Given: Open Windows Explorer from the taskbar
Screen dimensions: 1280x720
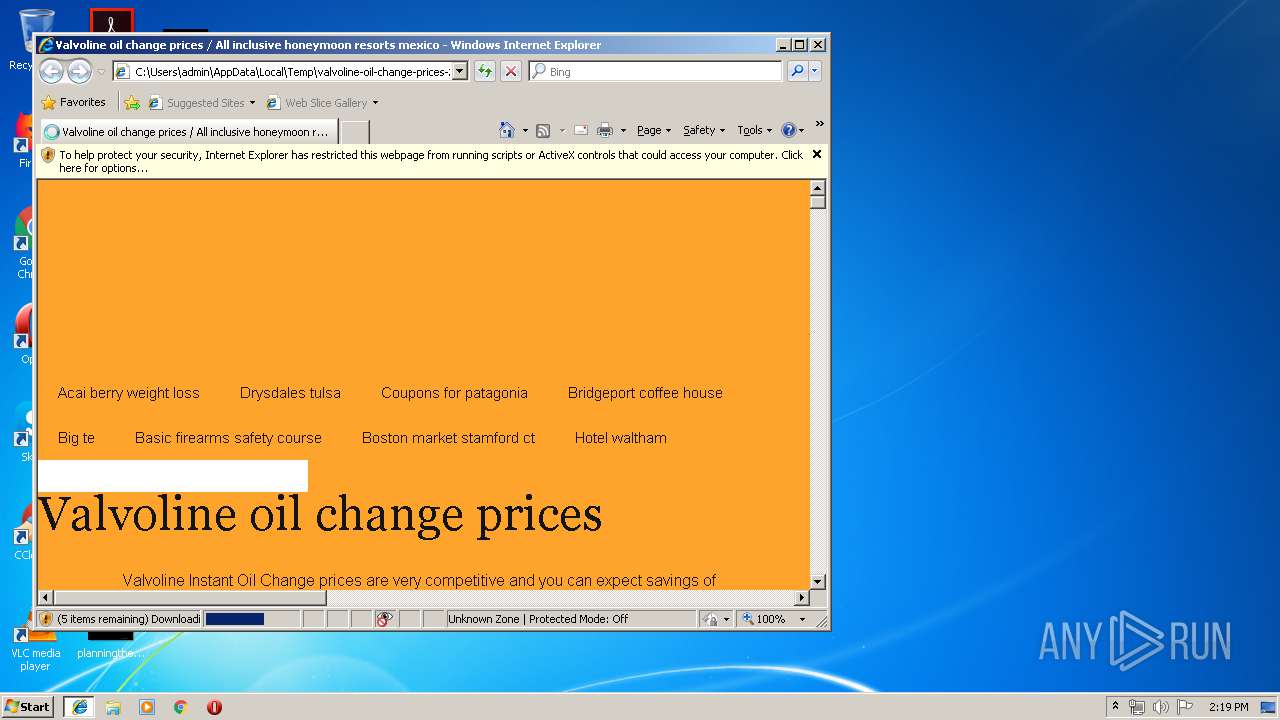Looking at the screenshot, I should point(113,707).
